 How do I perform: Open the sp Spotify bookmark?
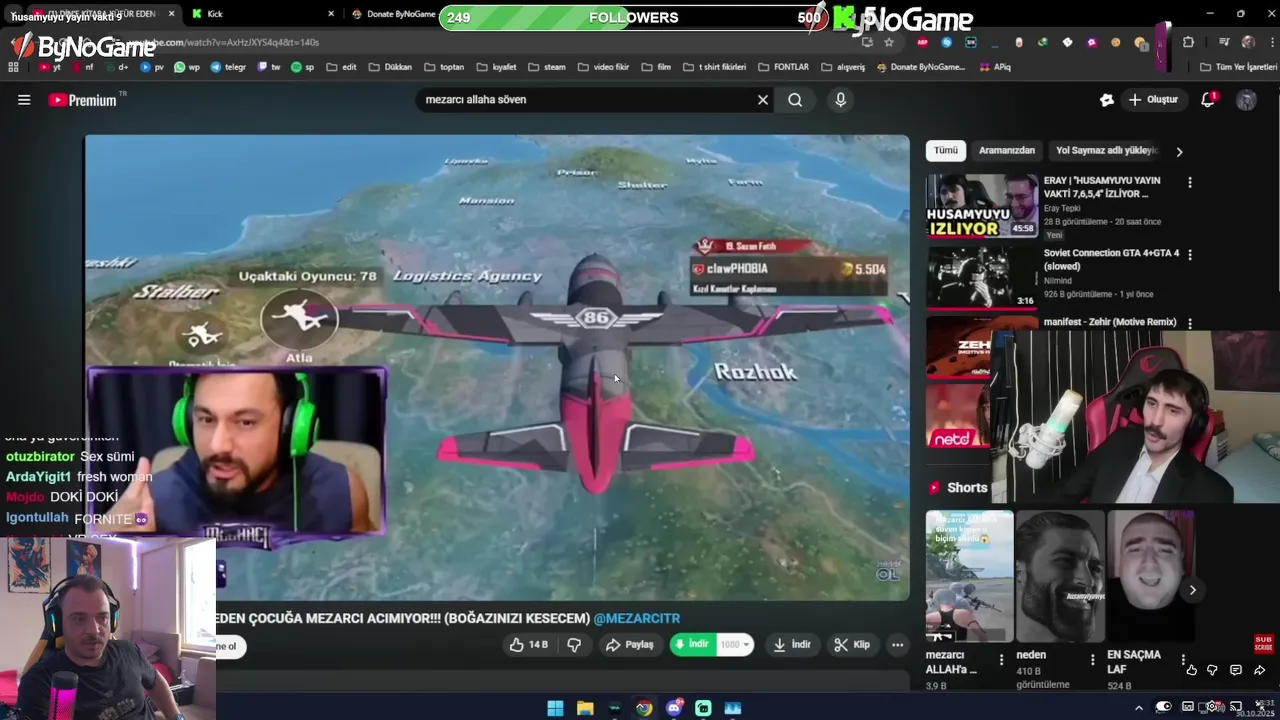click(302, 67)
